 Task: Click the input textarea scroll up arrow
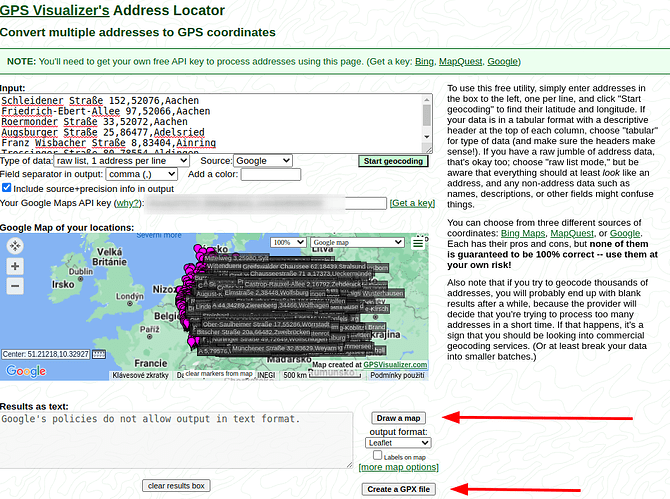pyautogui.click(x=427, y=100)
